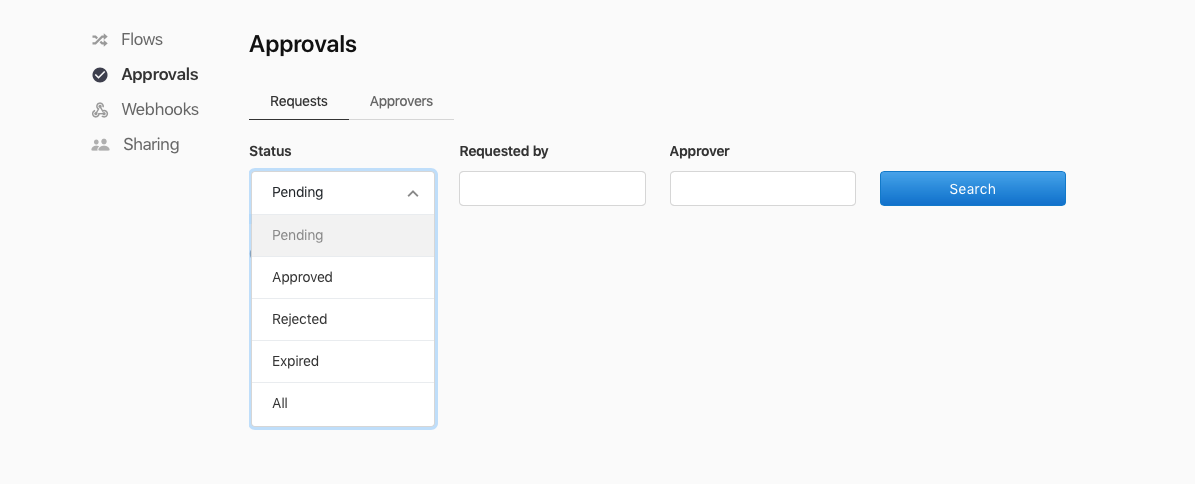
Task: Click the Flows shuffle icon in sidebar
Action: 99,40
